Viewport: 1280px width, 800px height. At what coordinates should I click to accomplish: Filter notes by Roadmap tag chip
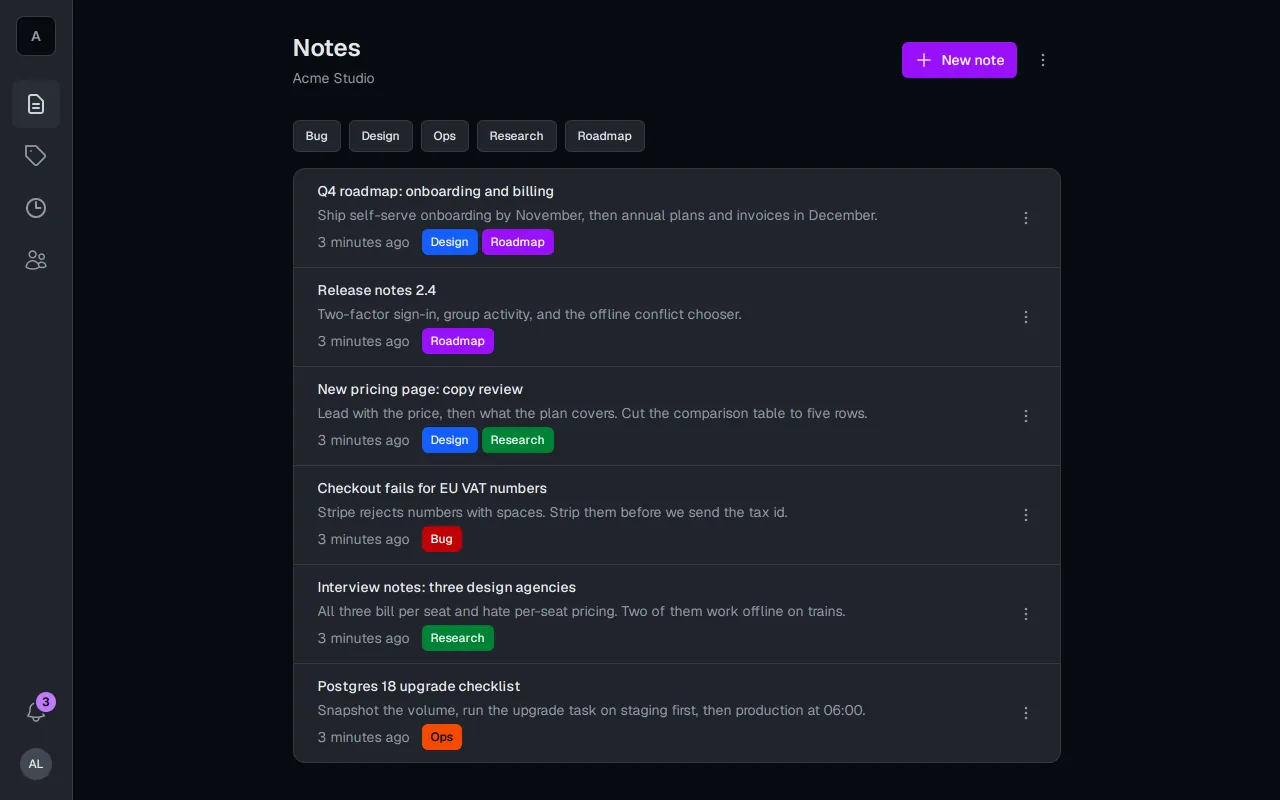[x=605, y=136]
